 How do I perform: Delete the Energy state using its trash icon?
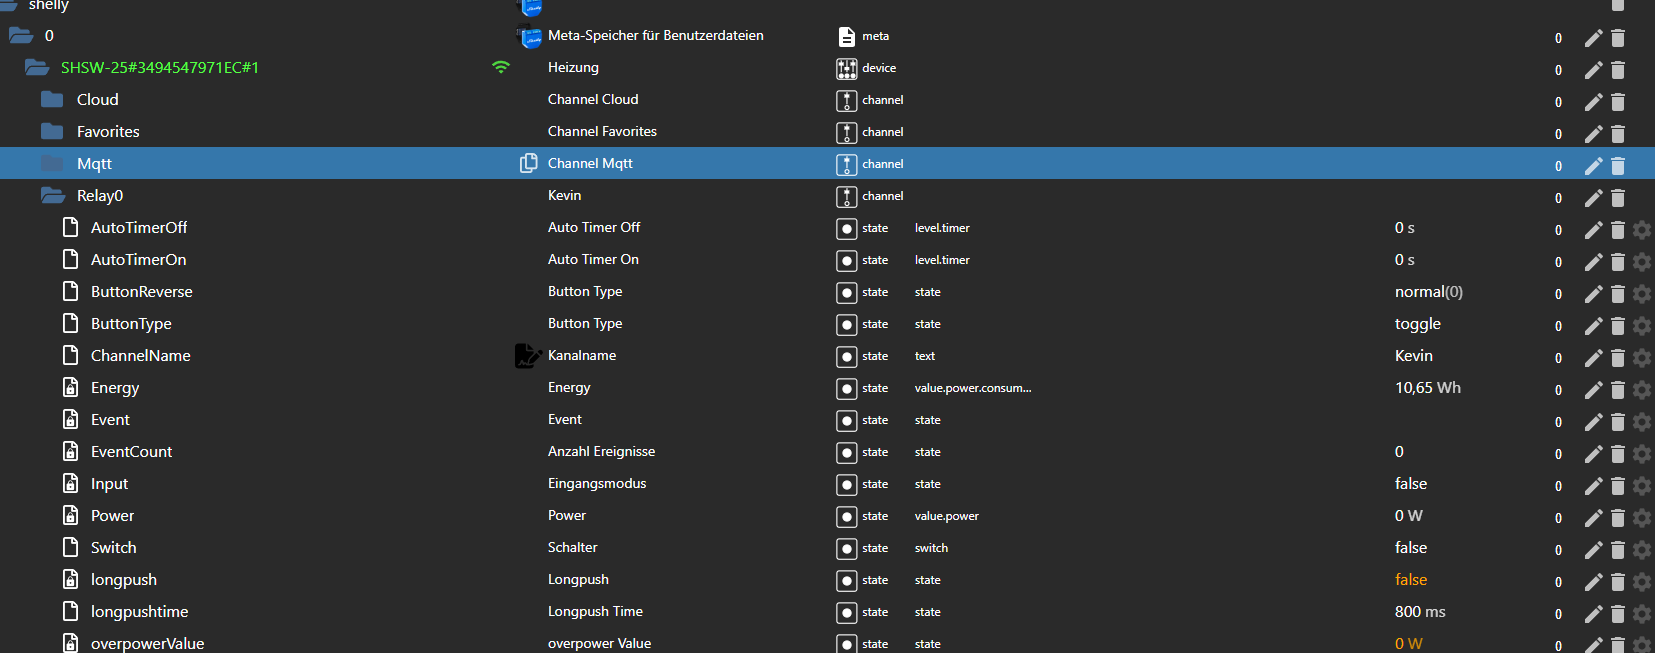pos(1618,390)
